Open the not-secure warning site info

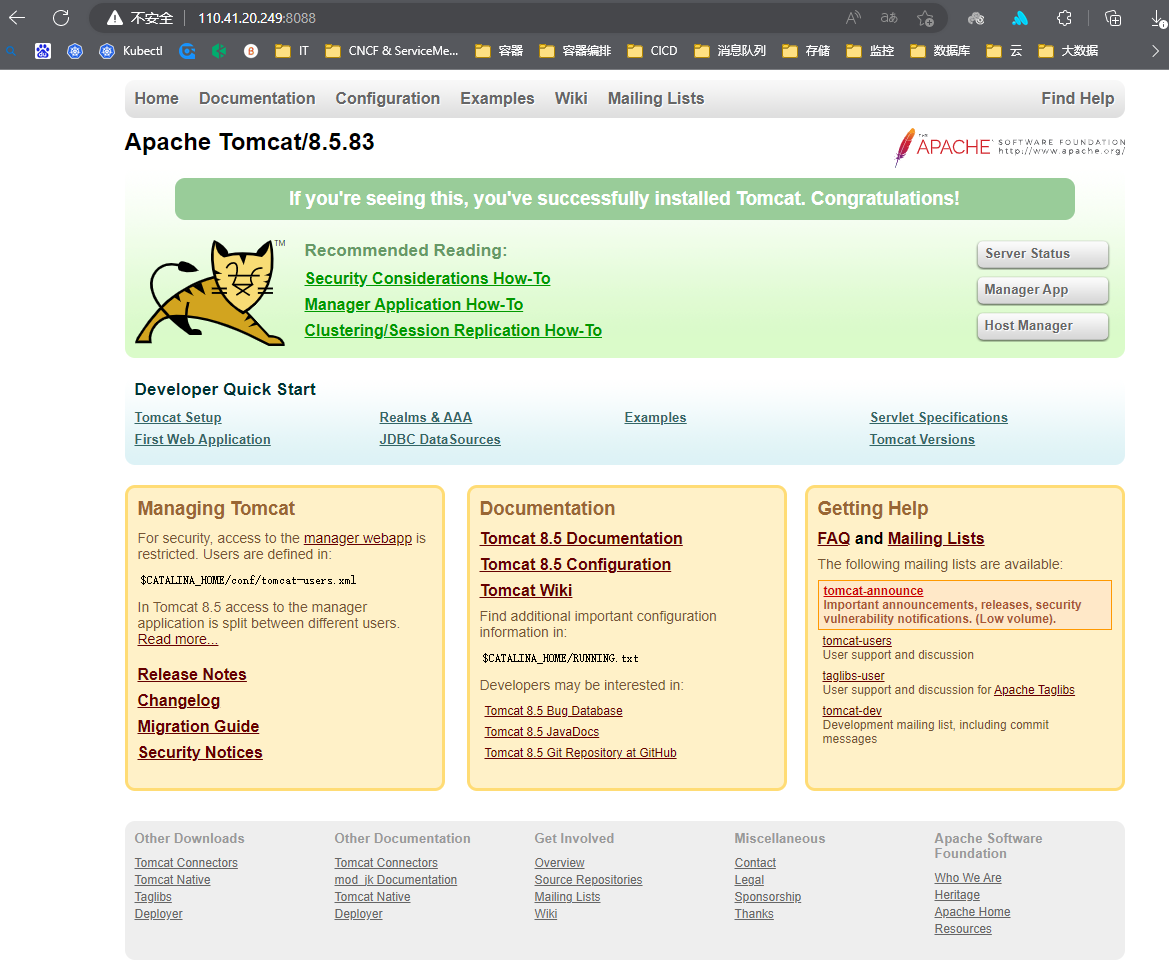pos(140,18)
